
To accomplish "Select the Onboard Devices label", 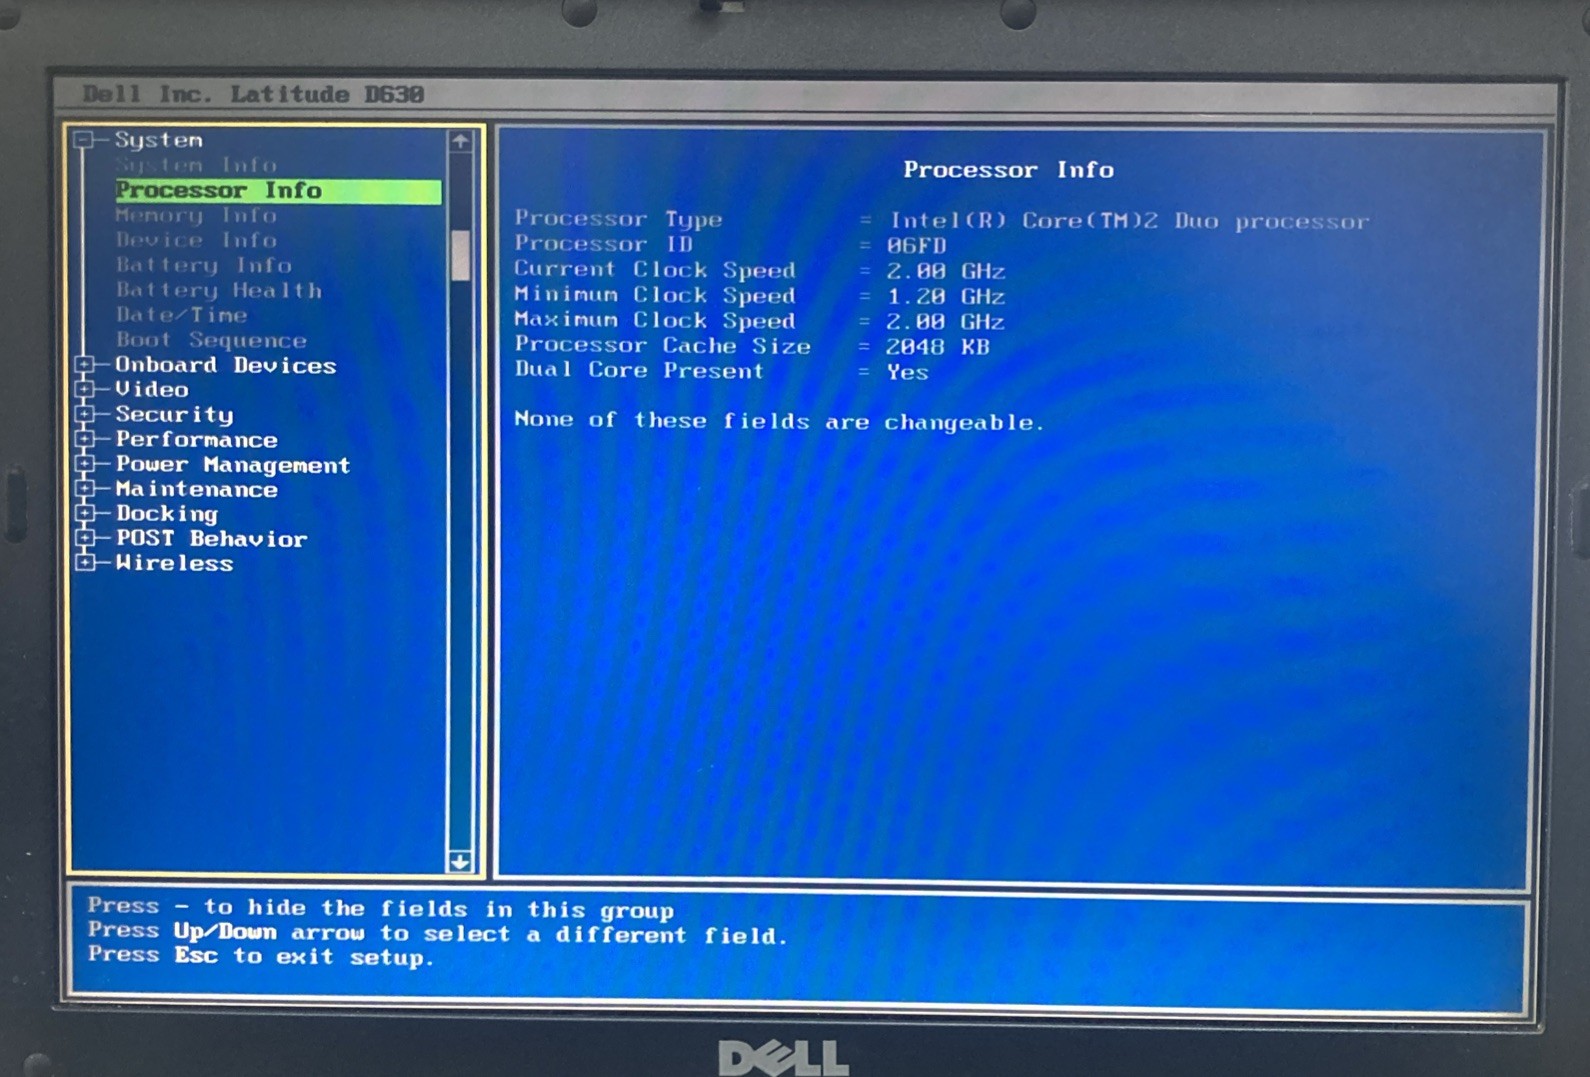I will pyautogui.click(x=225, y=365).
